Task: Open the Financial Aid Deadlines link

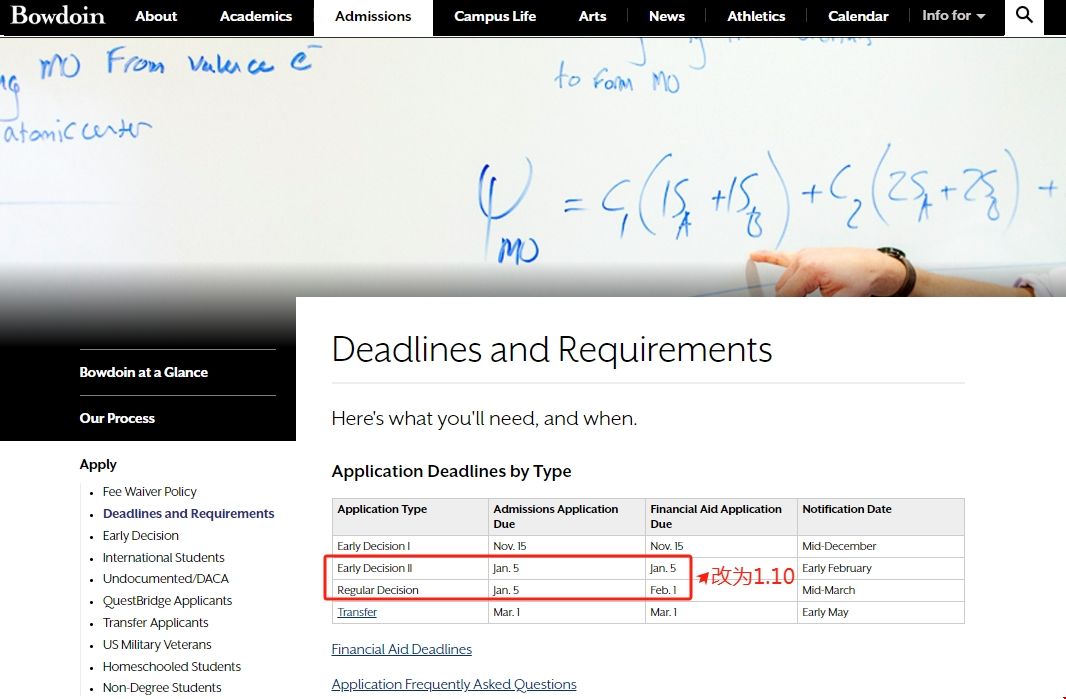Action: click(x=401, y=649)
